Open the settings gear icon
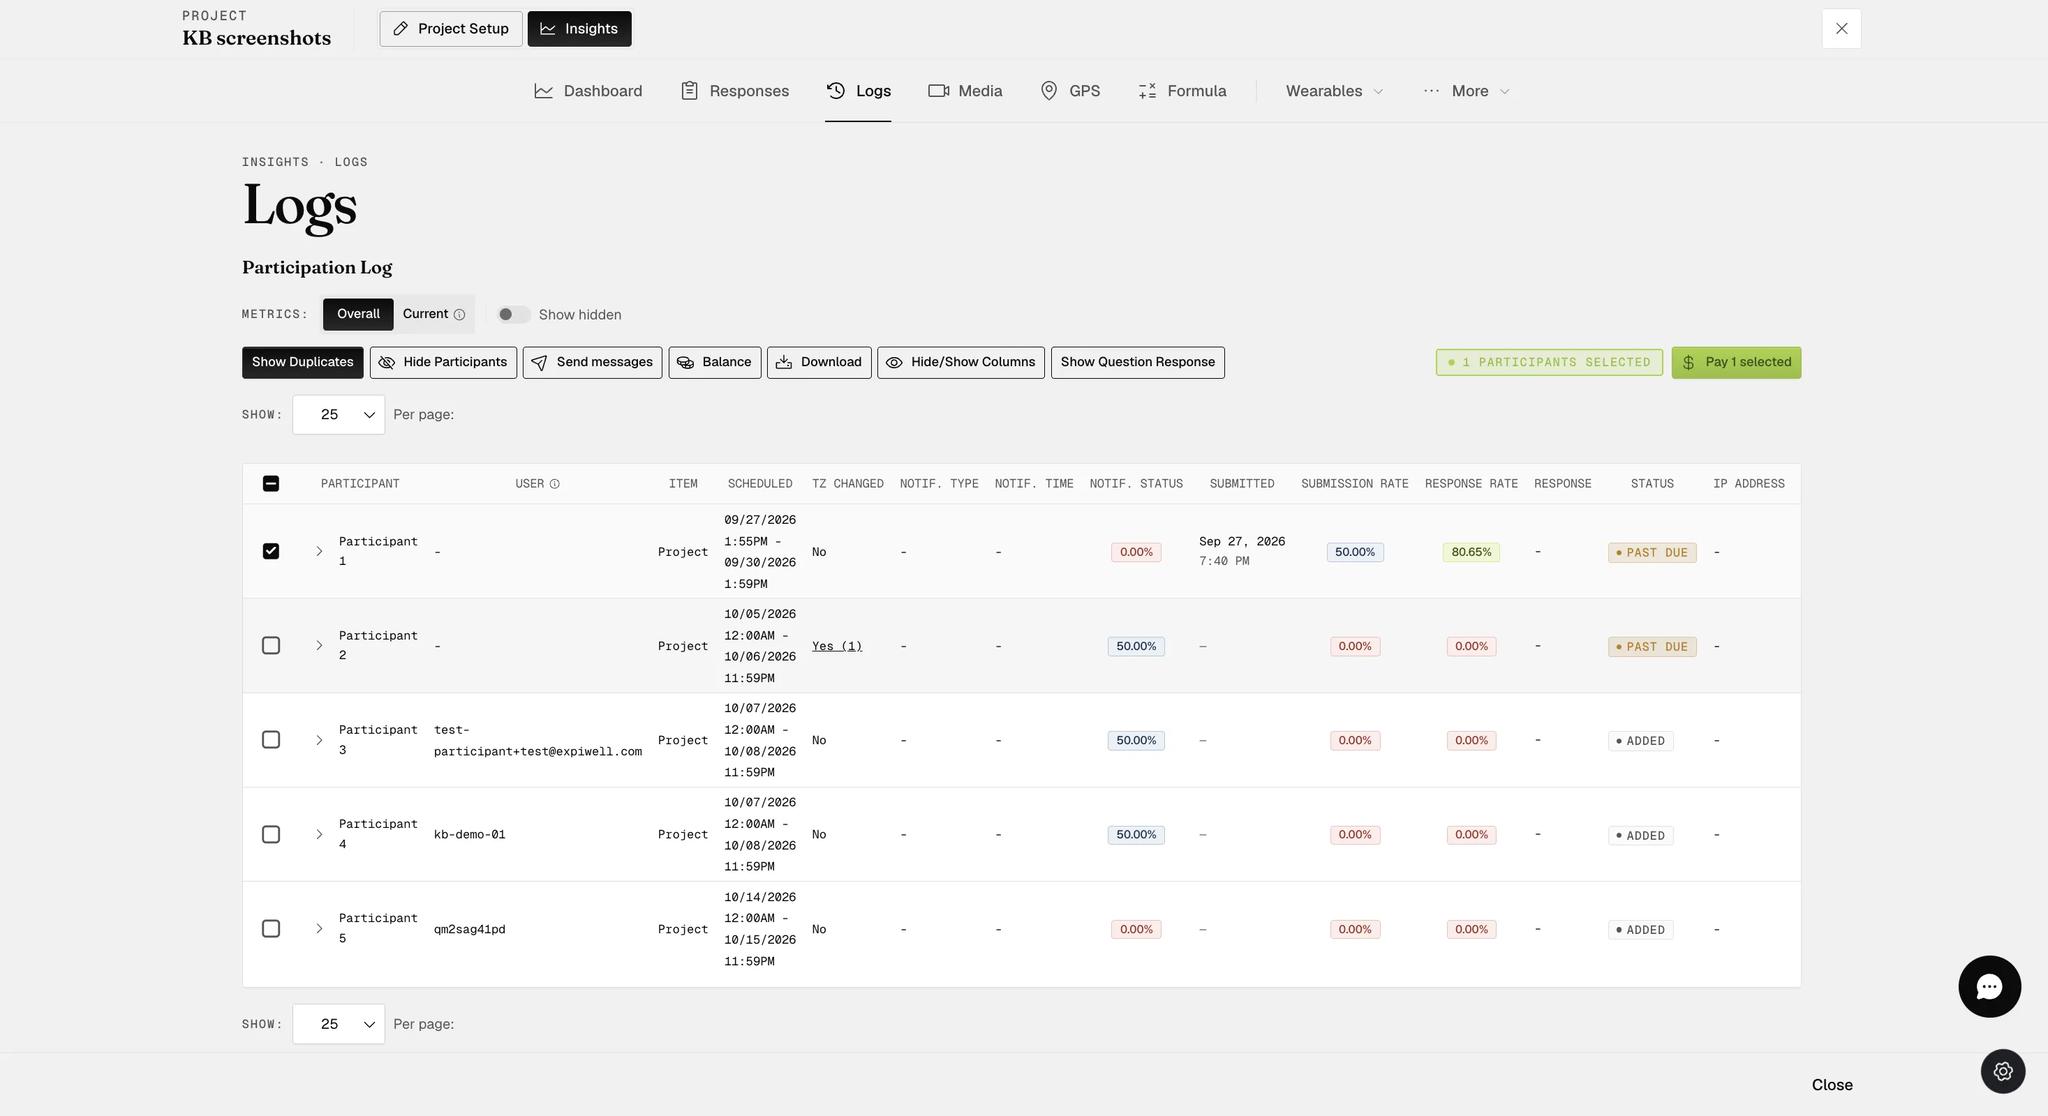2048x1116 pixels. (x=2003, y=1071)
